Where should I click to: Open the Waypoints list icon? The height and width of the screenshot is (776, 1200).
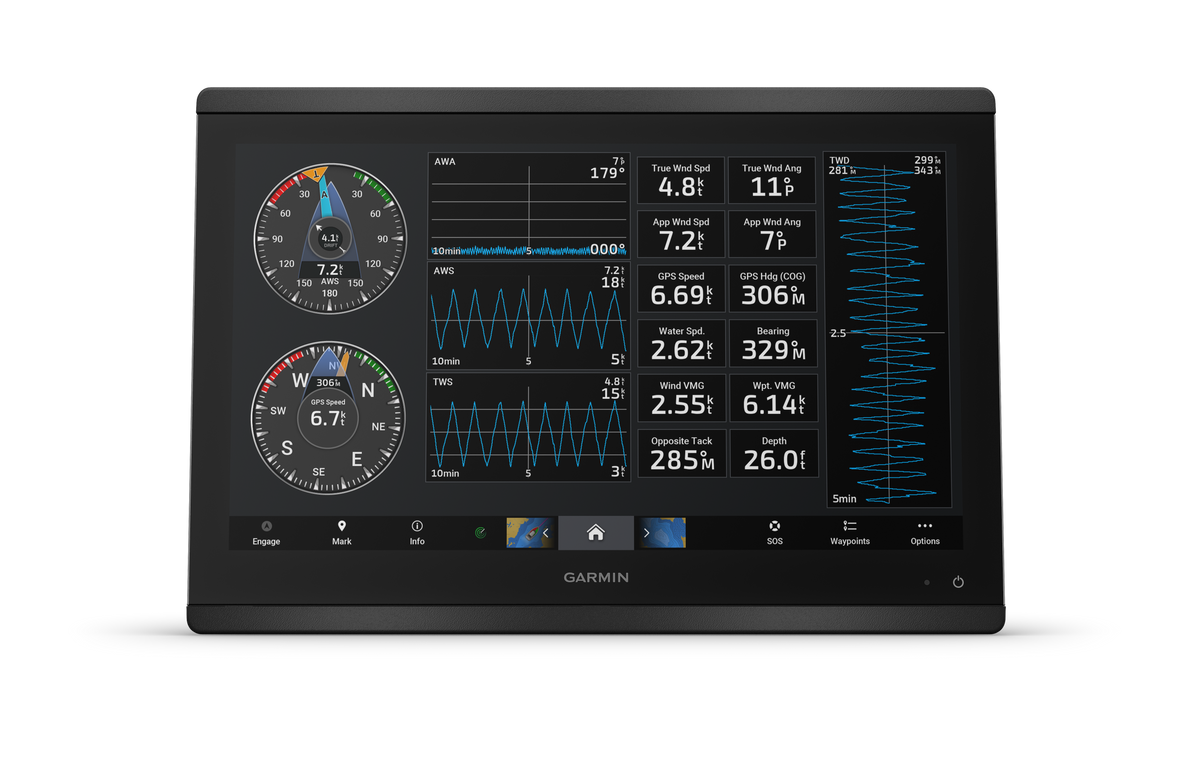point(850,526)
